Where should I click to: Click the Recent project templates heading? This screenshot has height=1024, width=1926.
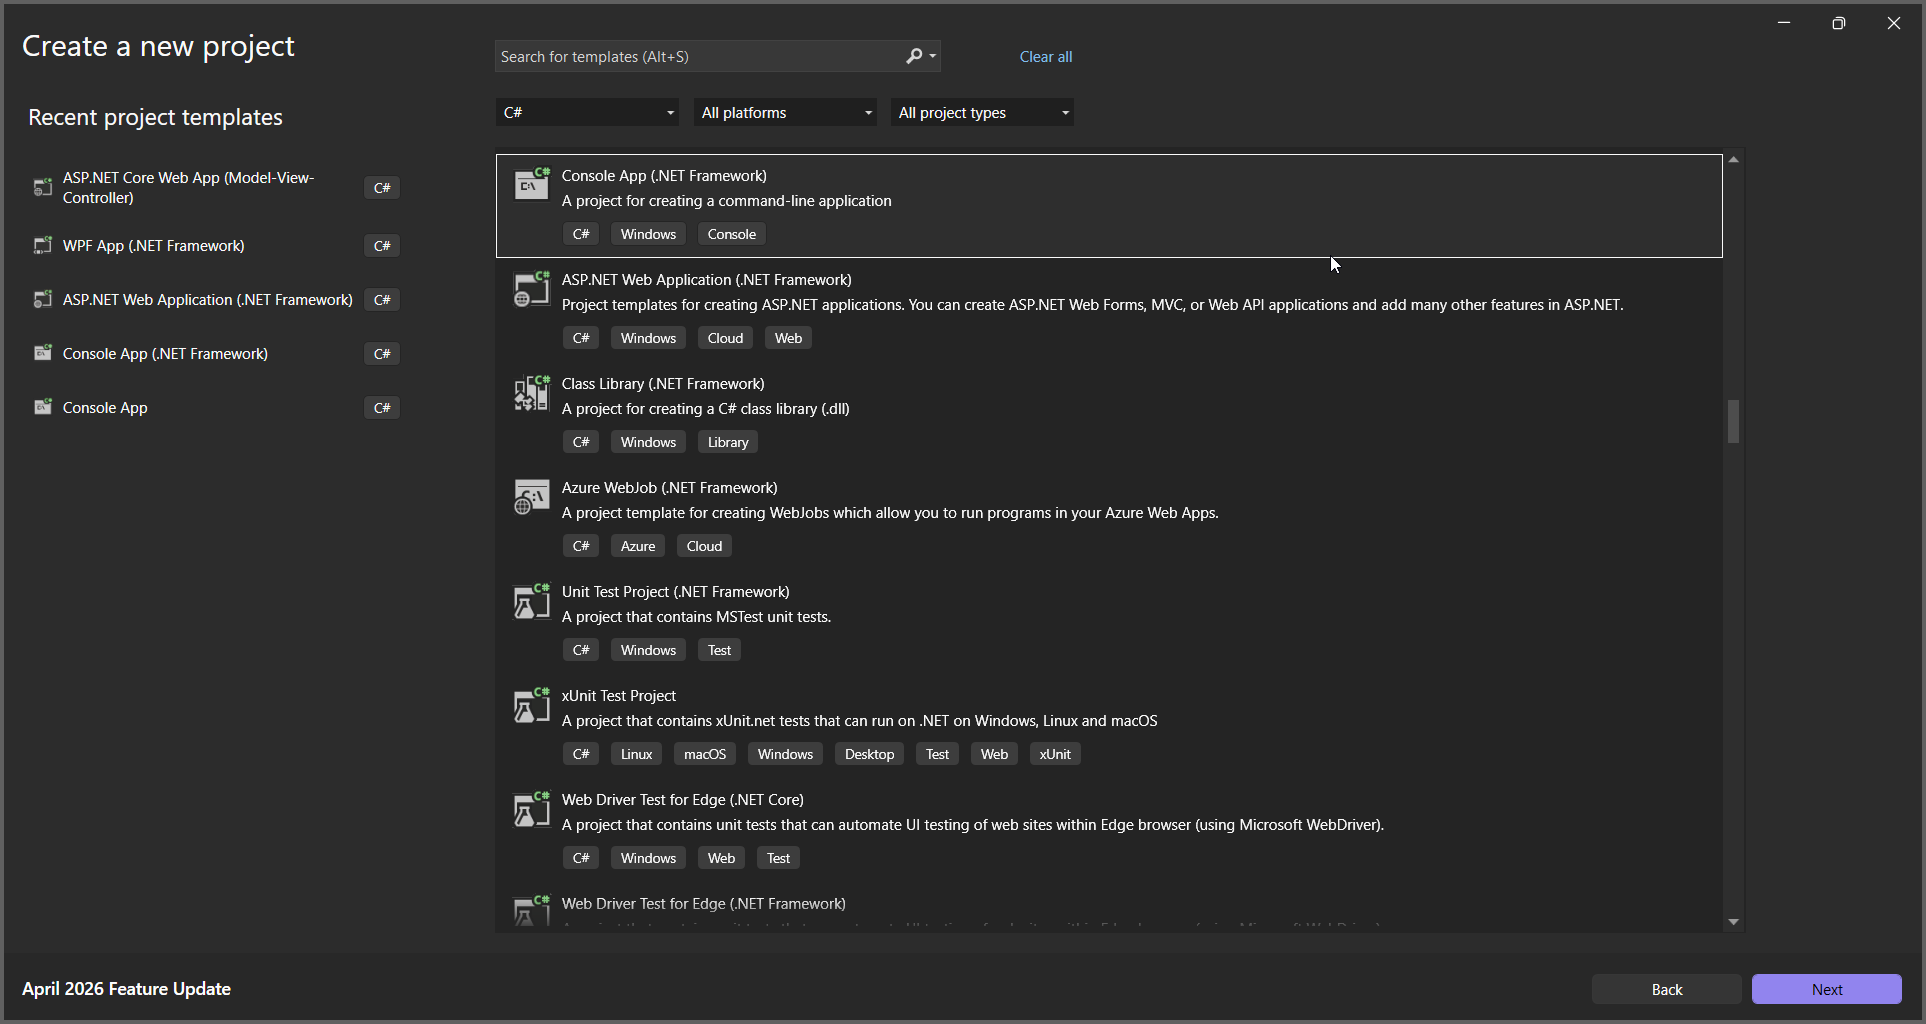point(155,117)
